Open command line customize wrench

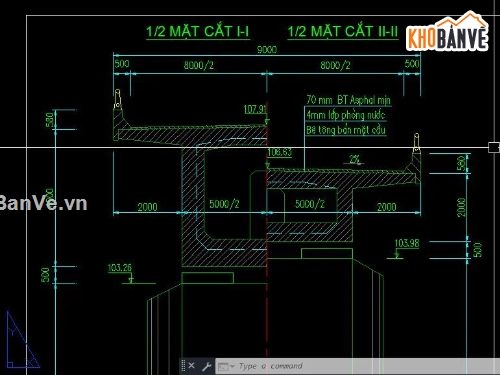click(x=207, y=366)
